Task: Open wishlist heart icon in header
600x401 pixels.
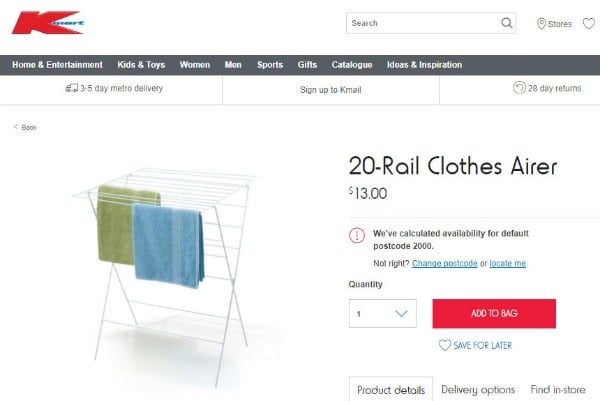Action: (x=589, y=24)
